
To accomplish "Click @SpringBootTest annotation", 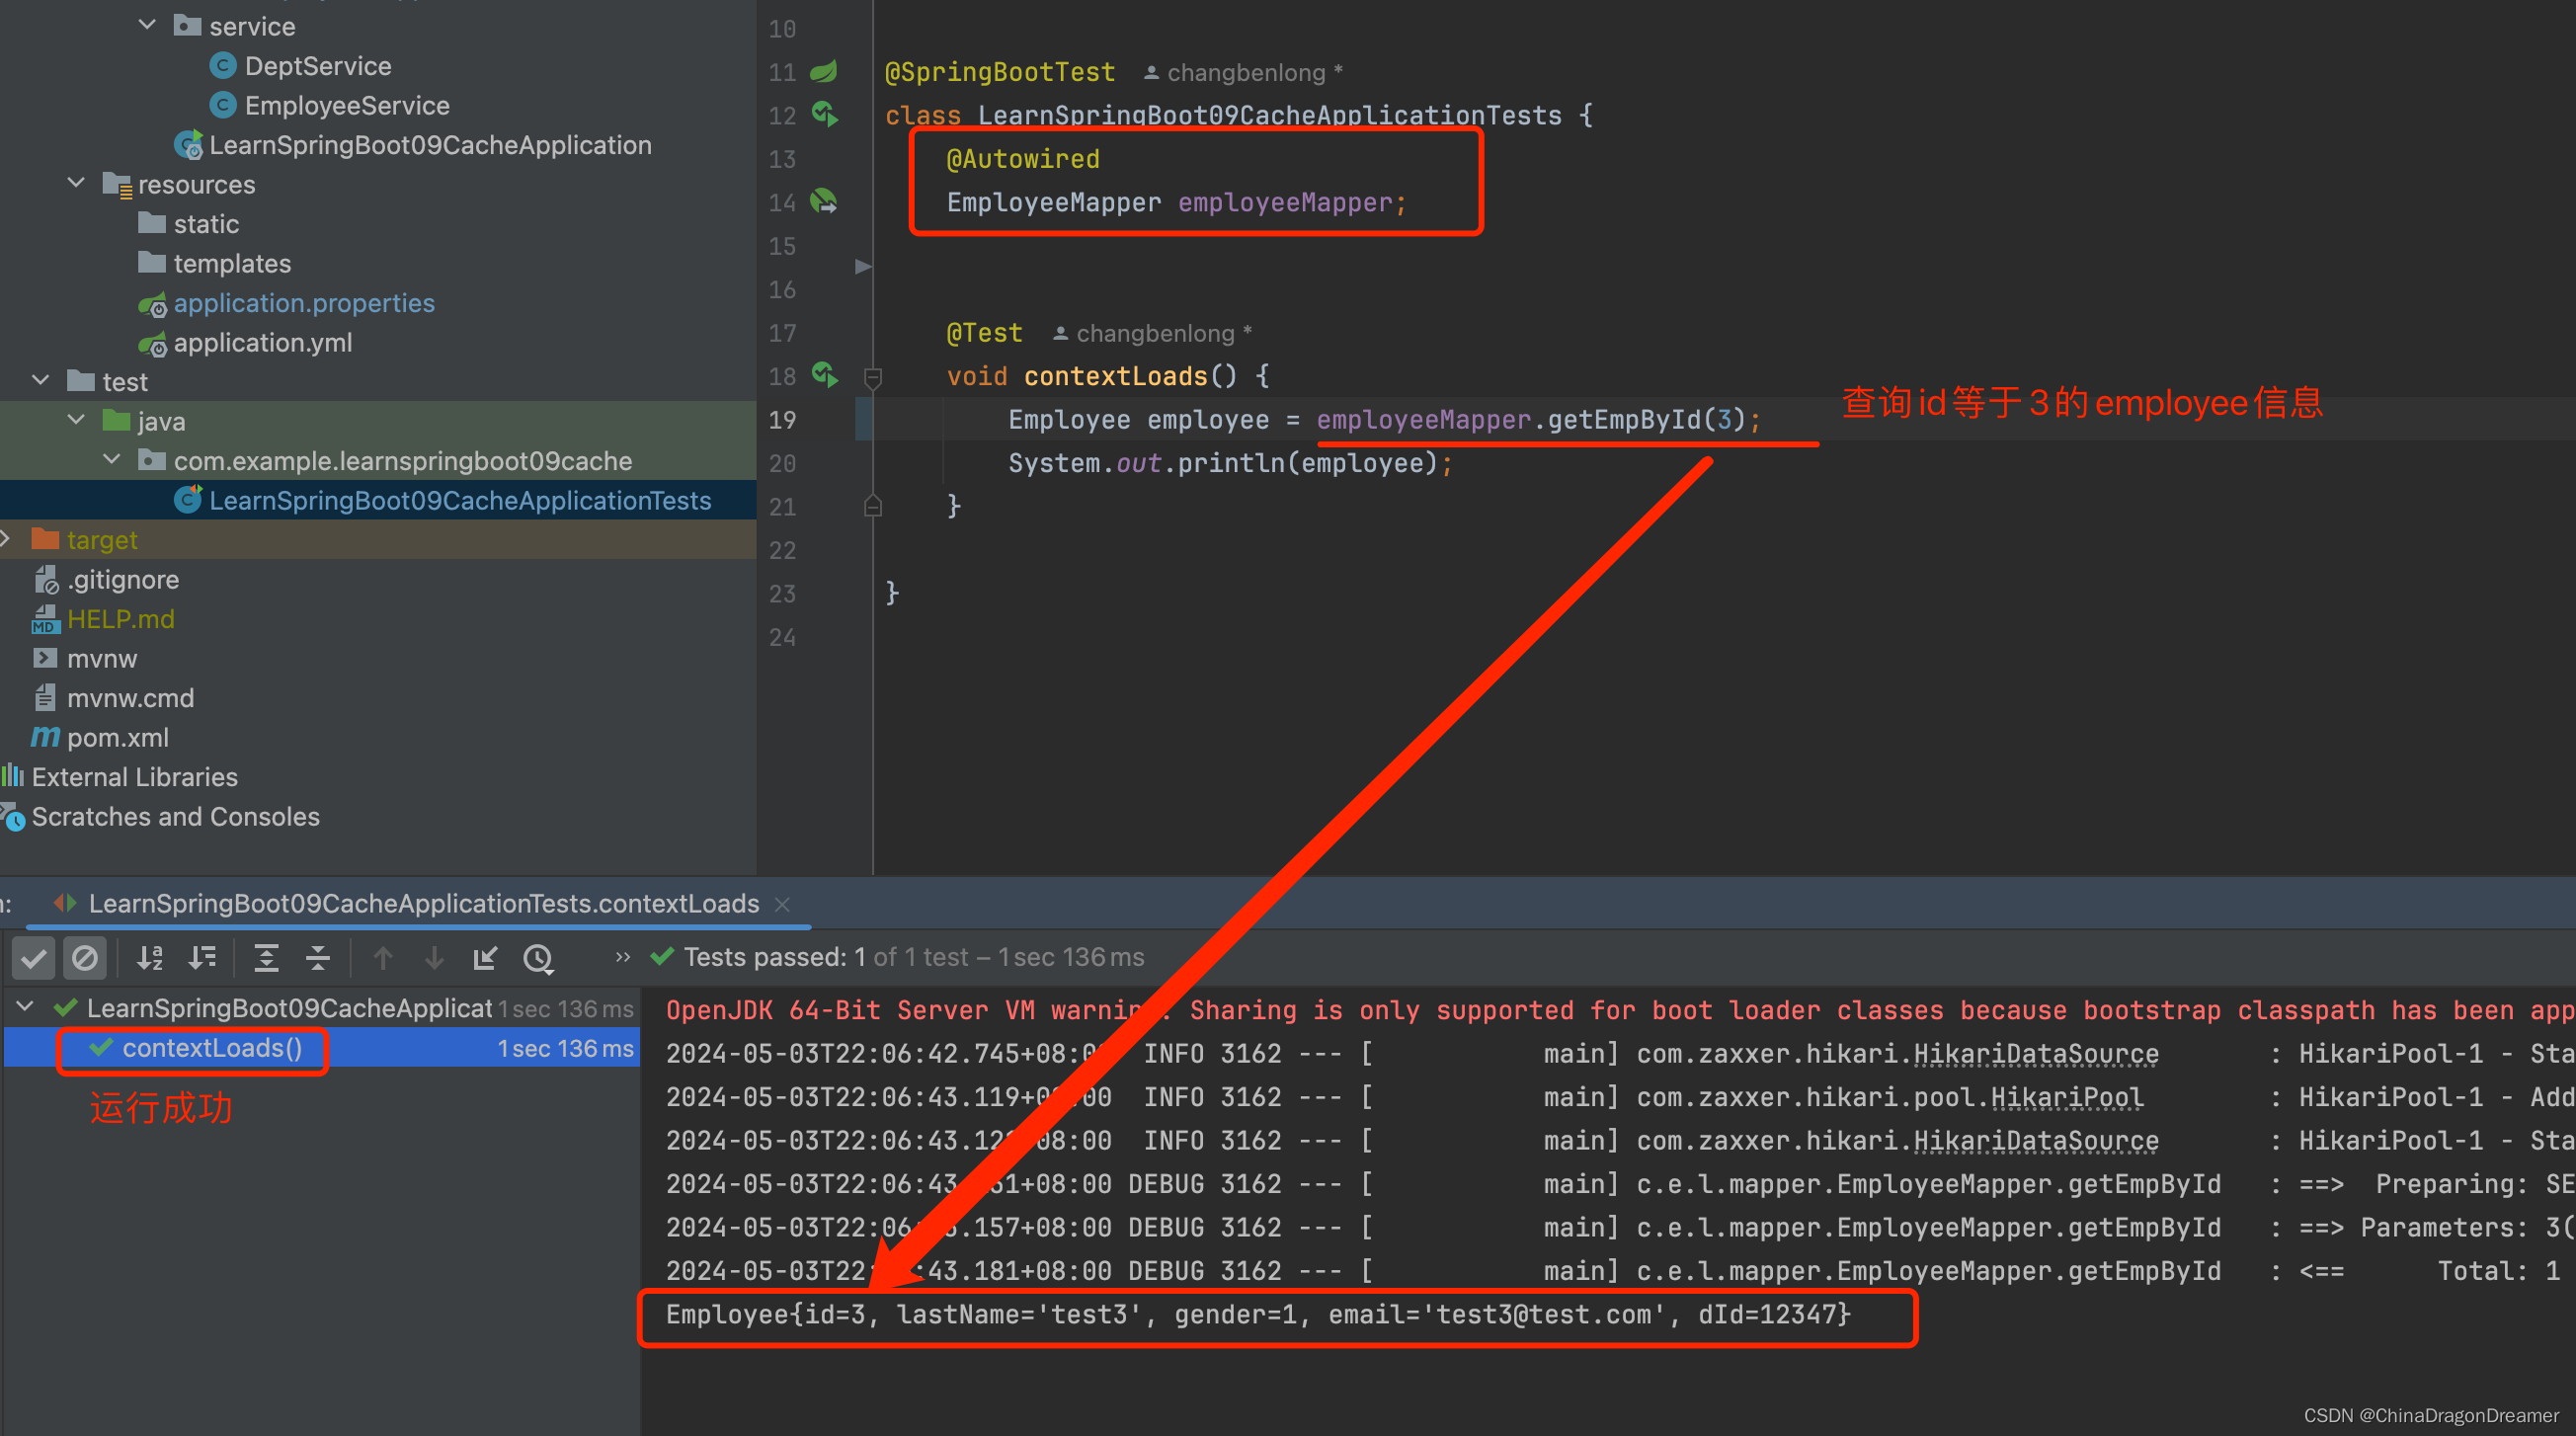I will tap(1000, 72).
